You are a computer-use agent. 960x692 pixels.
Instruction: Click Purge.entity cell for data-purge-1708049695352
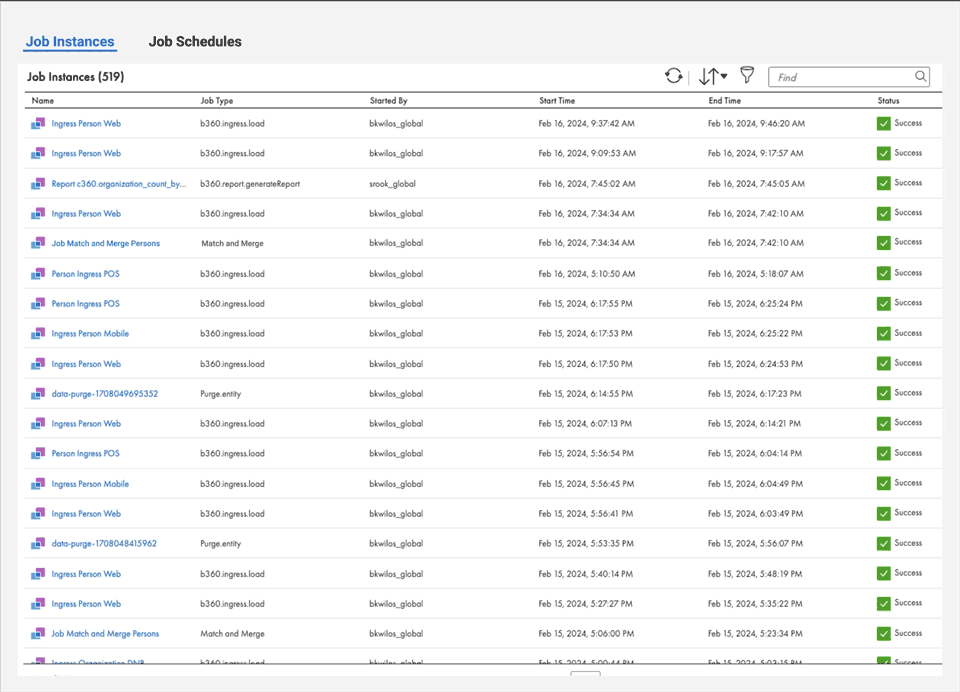[x=220, y=394]
